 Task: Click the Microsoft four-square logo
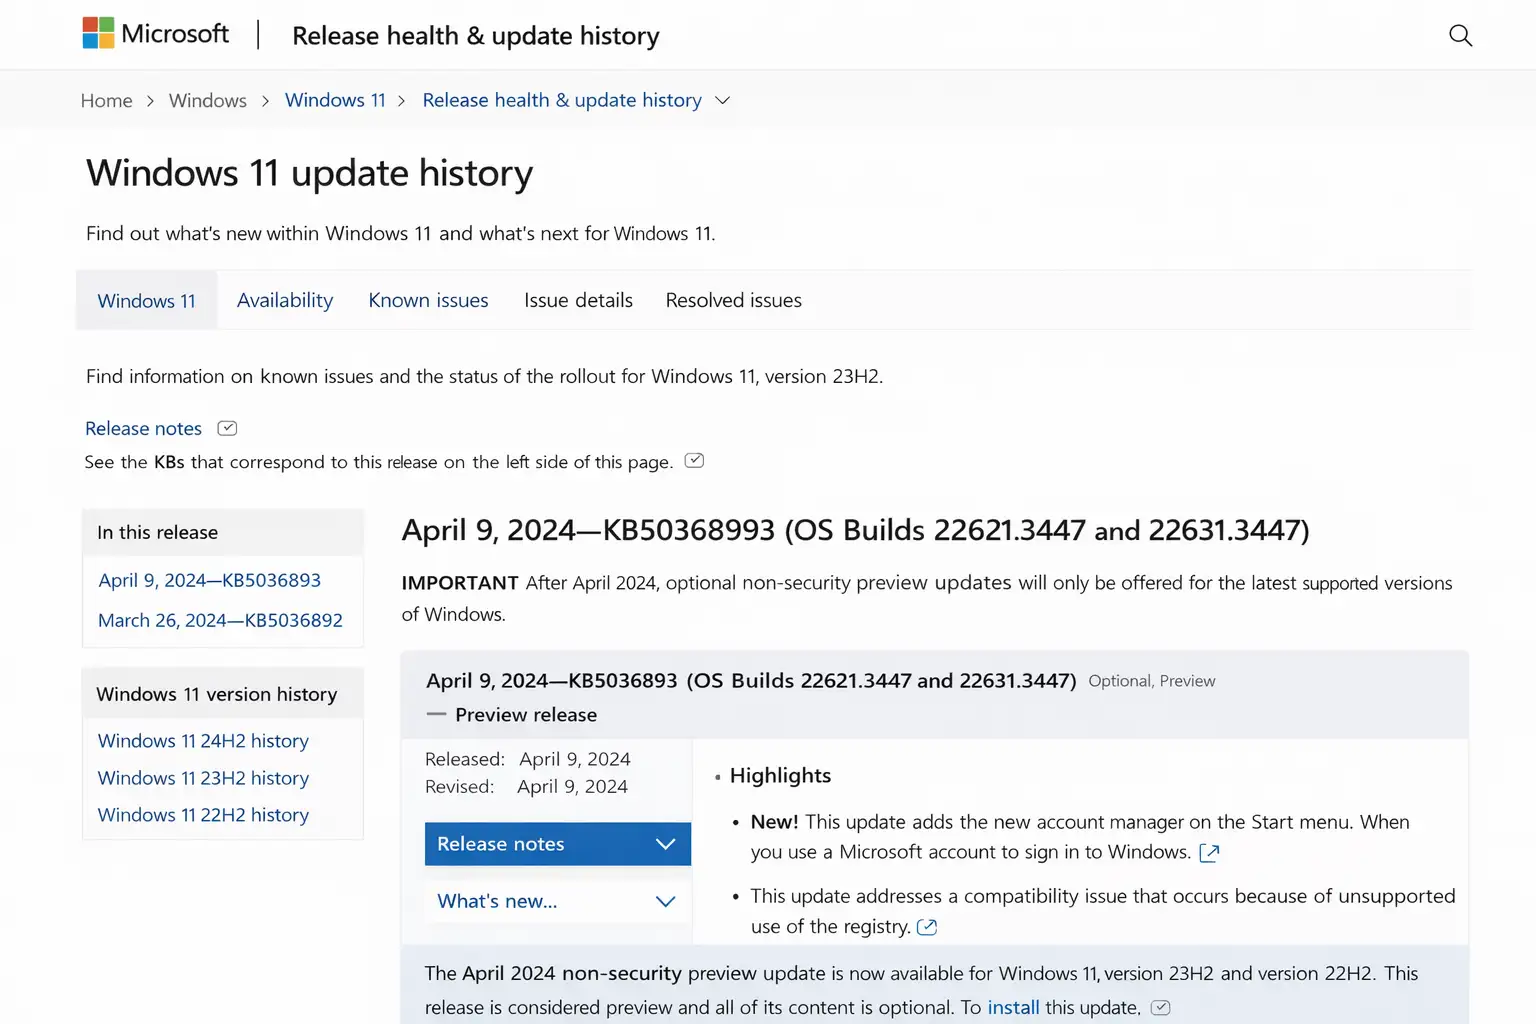click(x=98, y=33)
